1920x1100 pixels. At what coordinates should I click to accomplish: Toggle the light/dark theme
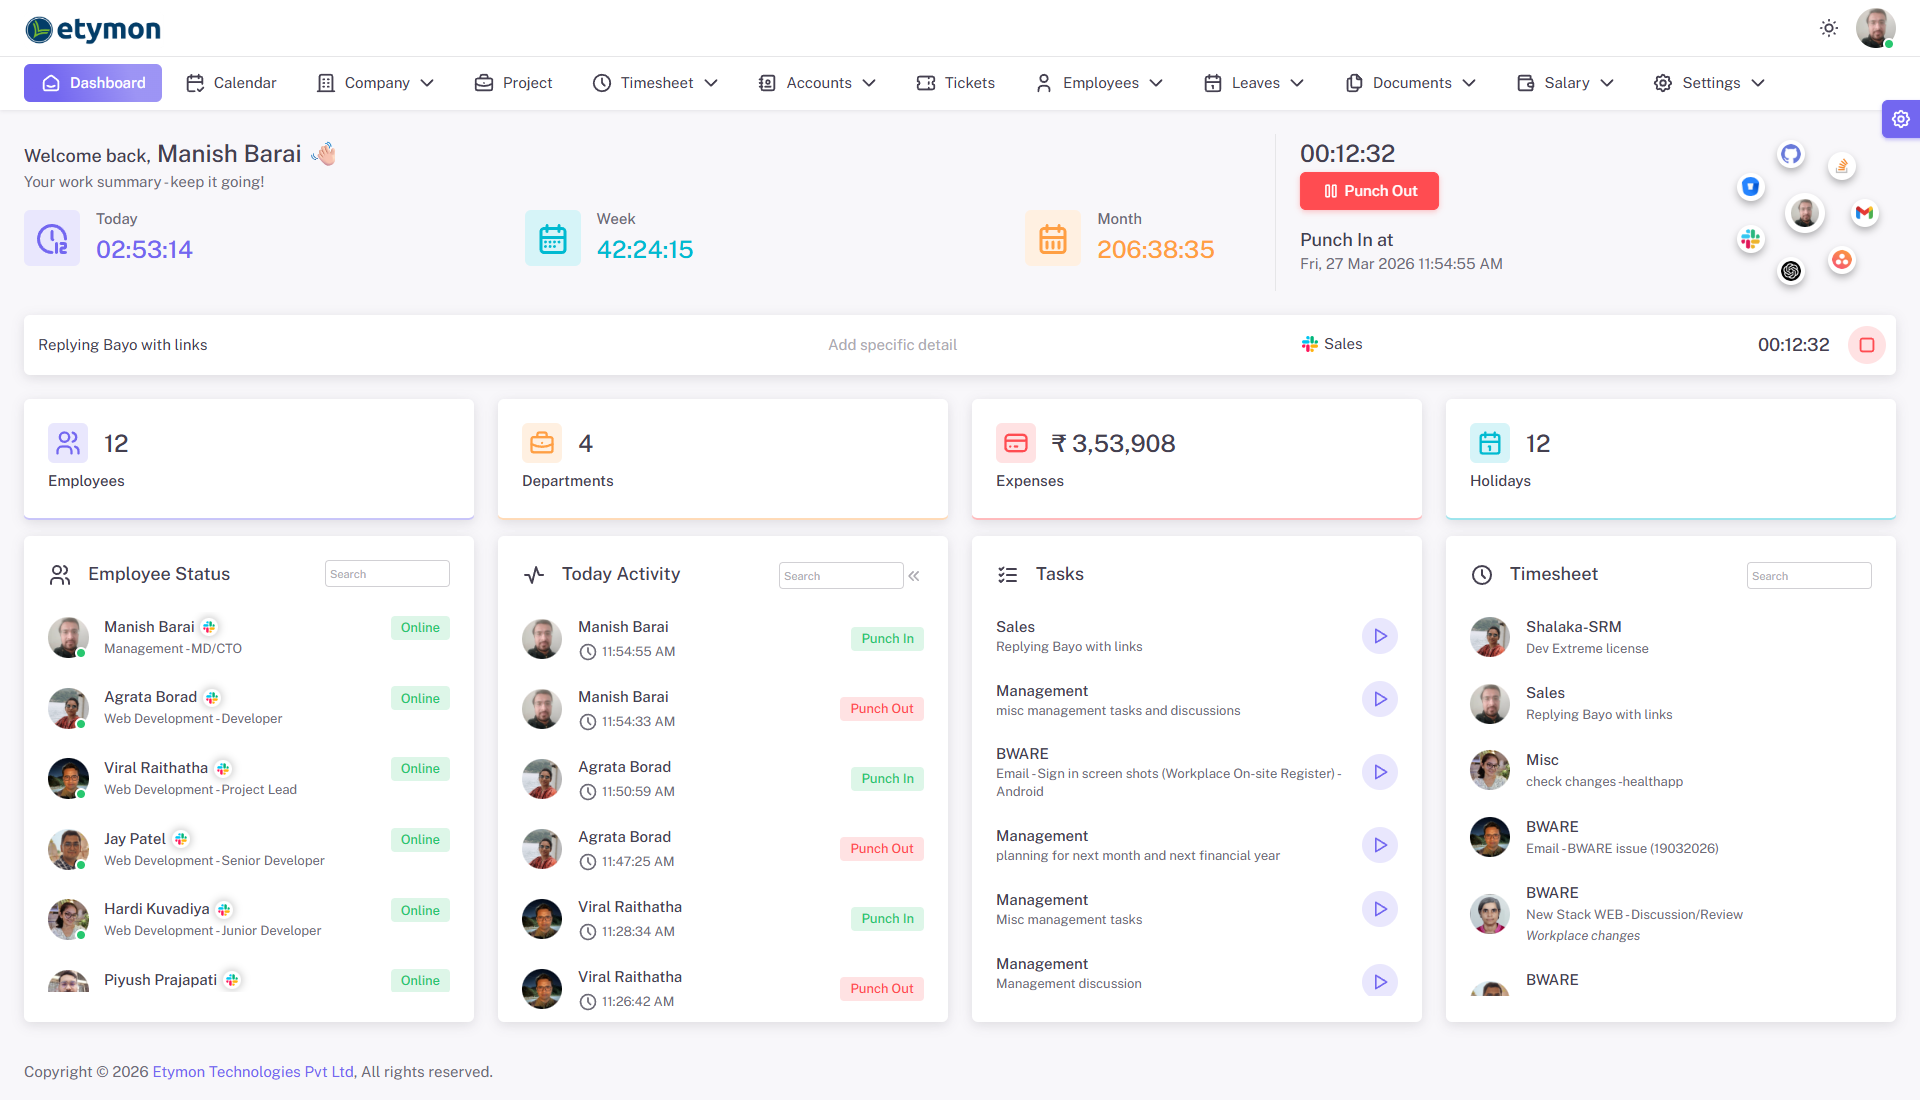1828,28
